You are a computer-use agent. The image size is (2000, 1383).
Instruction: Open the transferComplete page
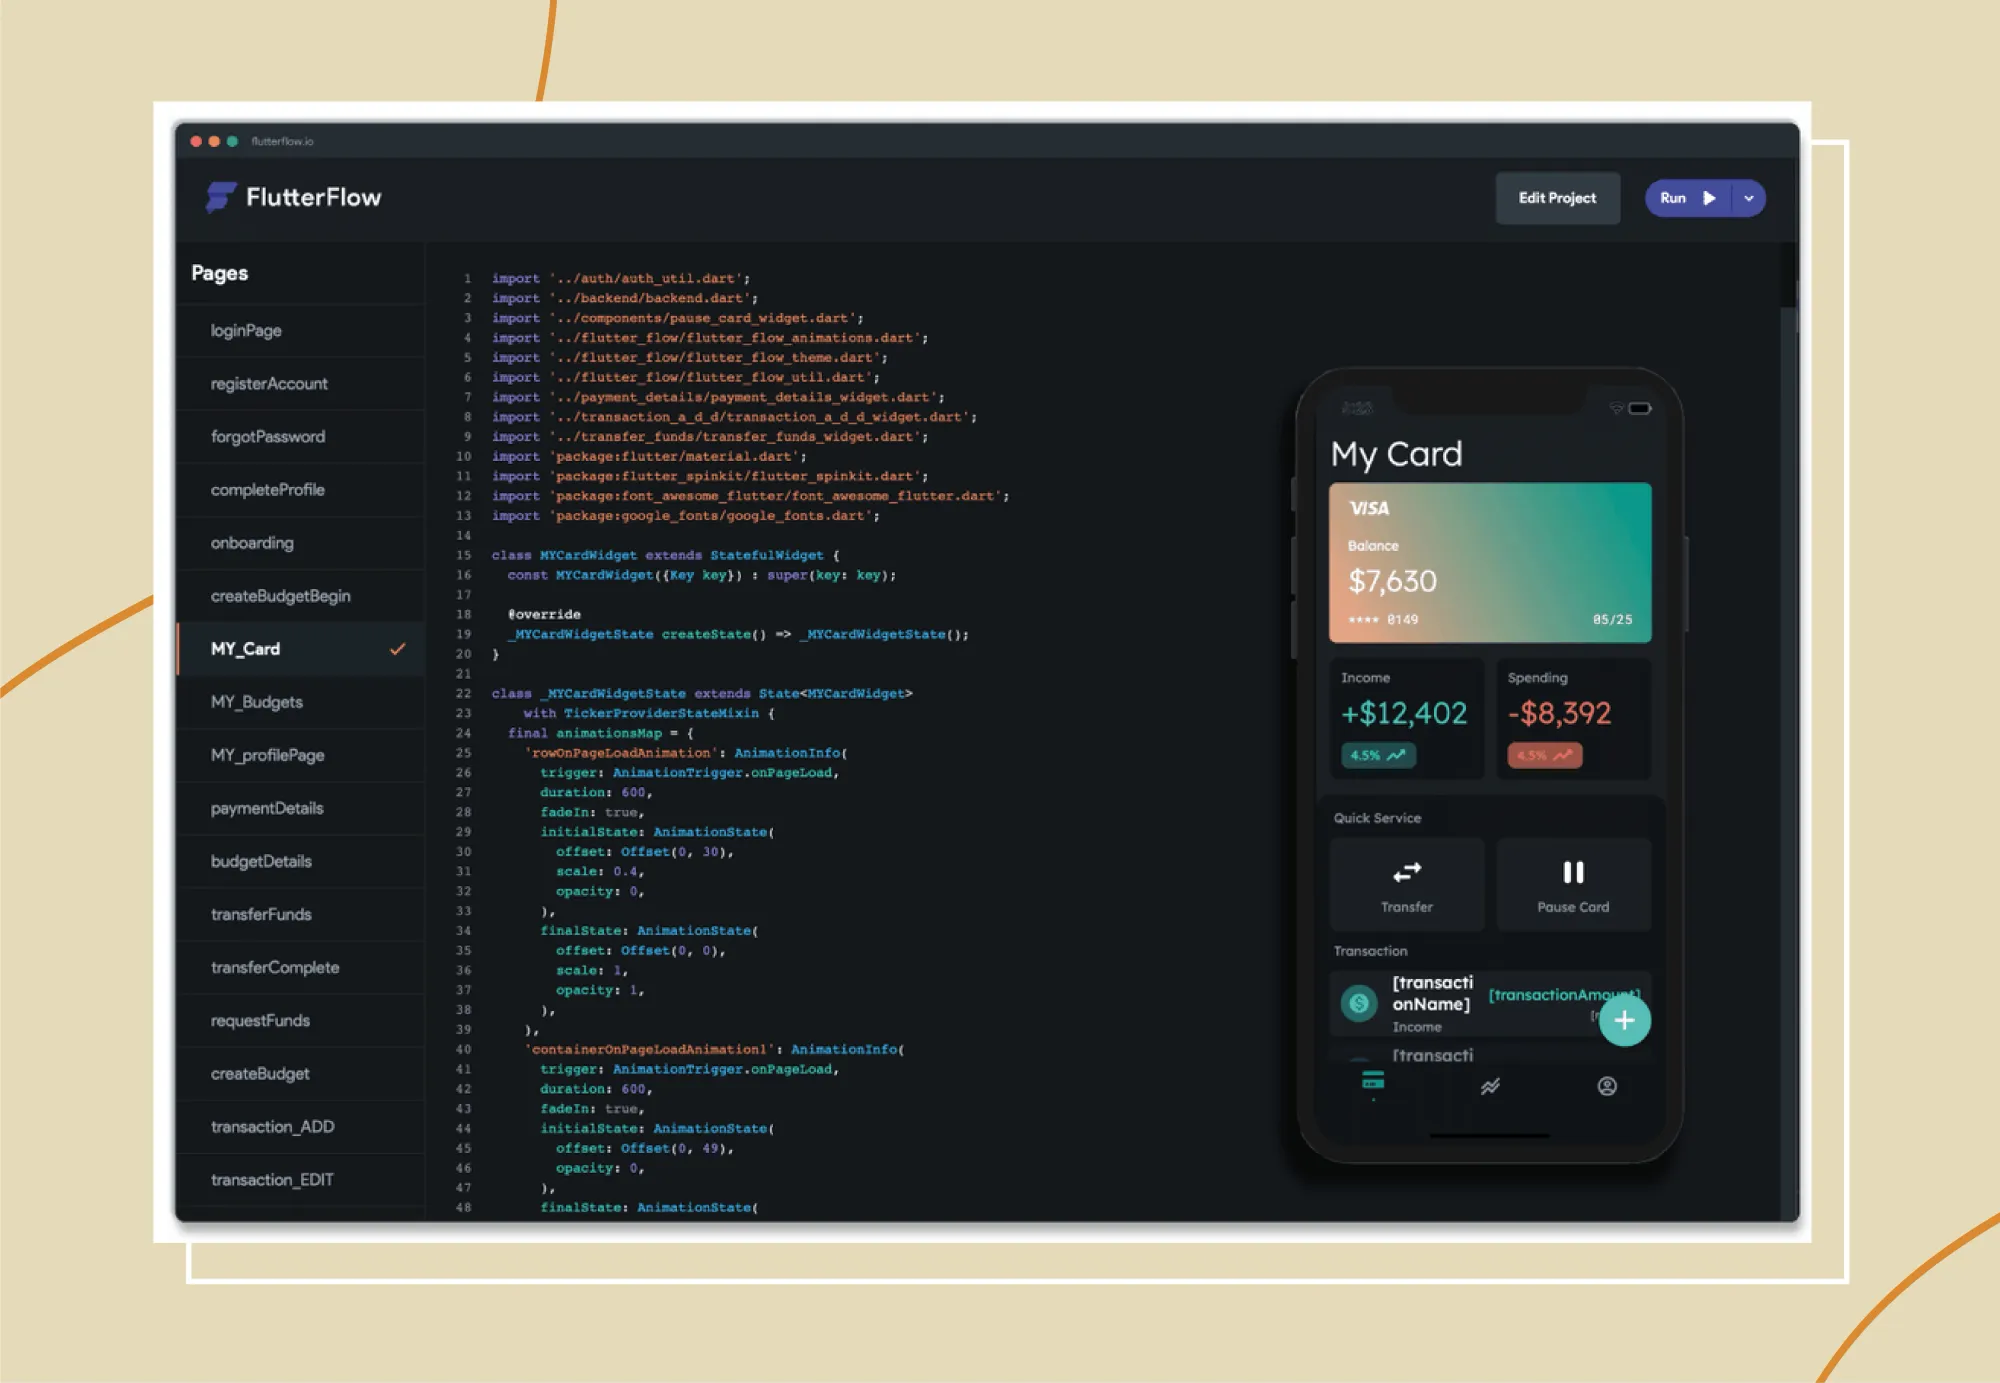[300, 967]
